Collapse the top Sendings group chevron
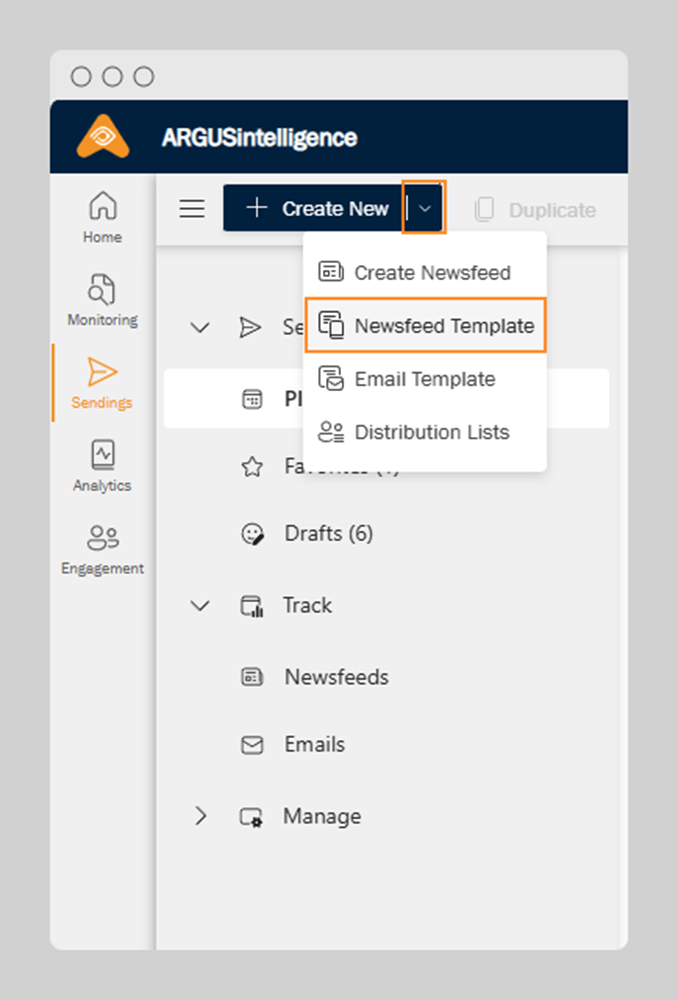Image resolution: width=678 pixels, height=1000 pixels. [201, 327]
